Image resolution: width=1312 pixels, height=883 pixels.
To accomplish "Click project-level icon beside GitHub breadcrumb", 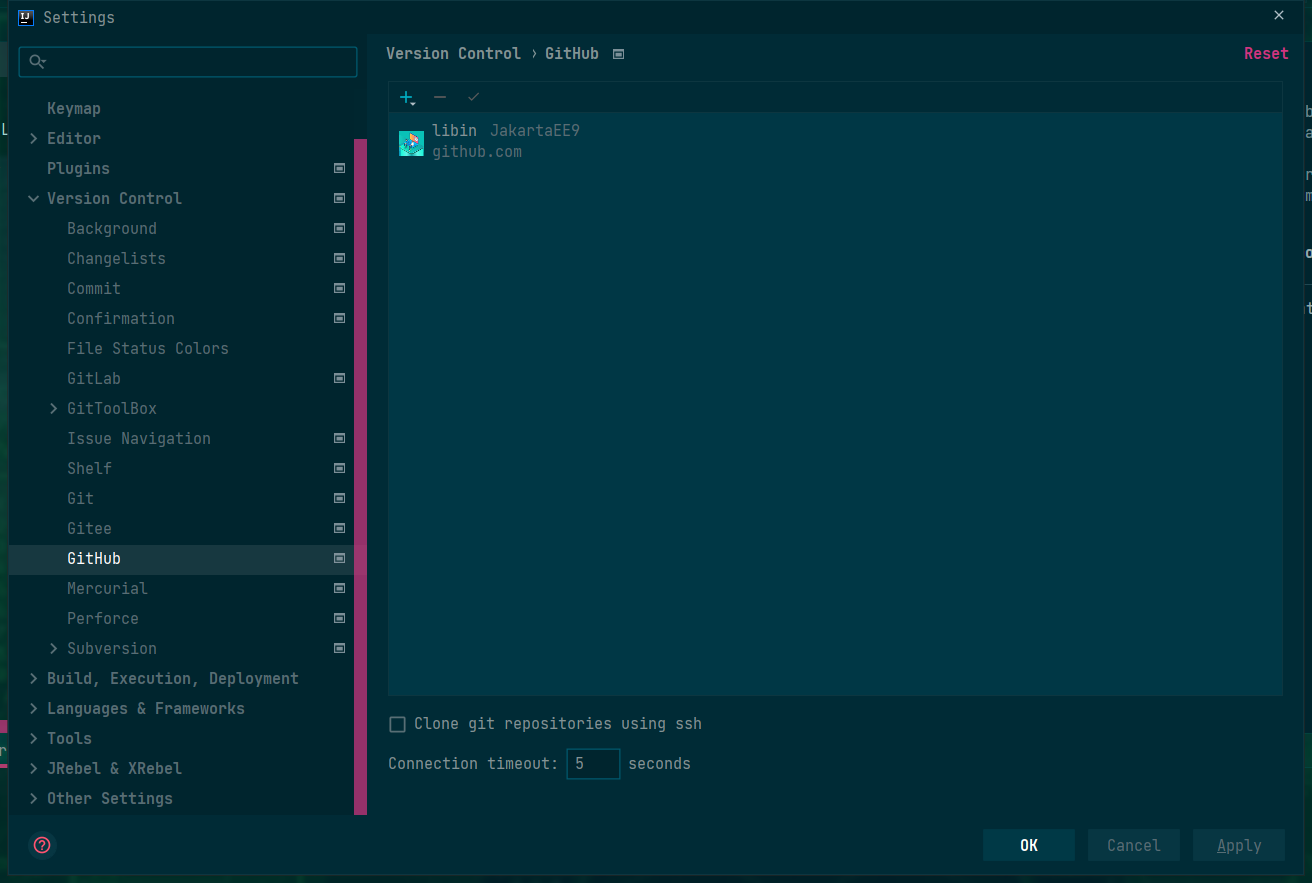I will click(x=618, y=54).
